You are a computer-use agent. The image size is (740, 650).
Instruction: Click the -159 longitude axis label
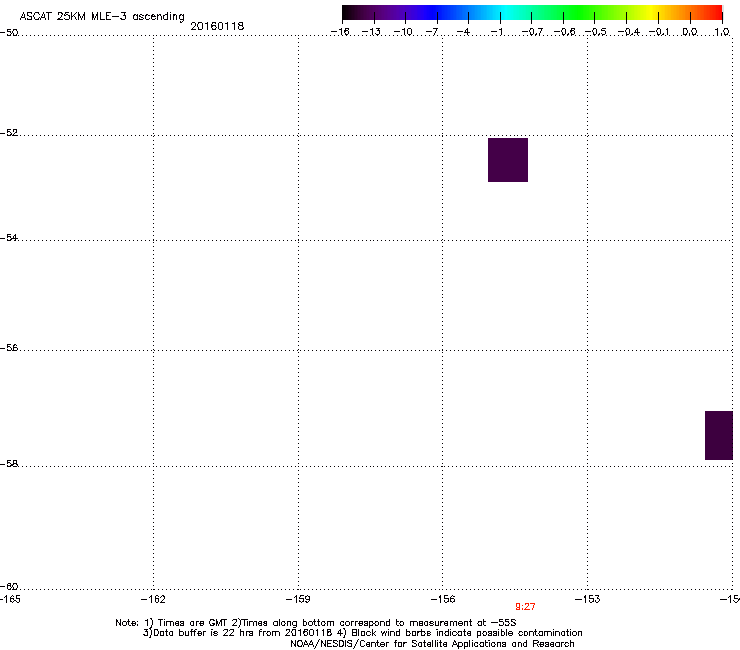(298, 599)
